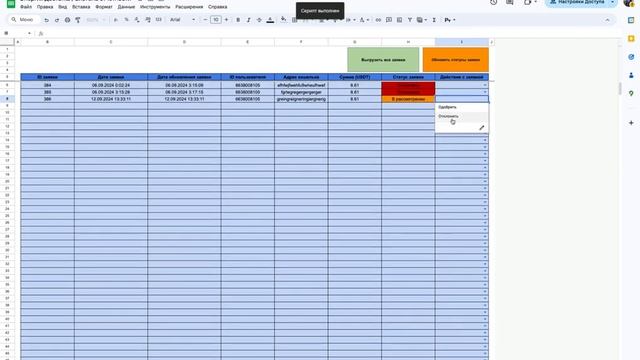The height and width of the screenshot is (360, 640).
Task: Open the Данные menu
Action: coord(126,7)
